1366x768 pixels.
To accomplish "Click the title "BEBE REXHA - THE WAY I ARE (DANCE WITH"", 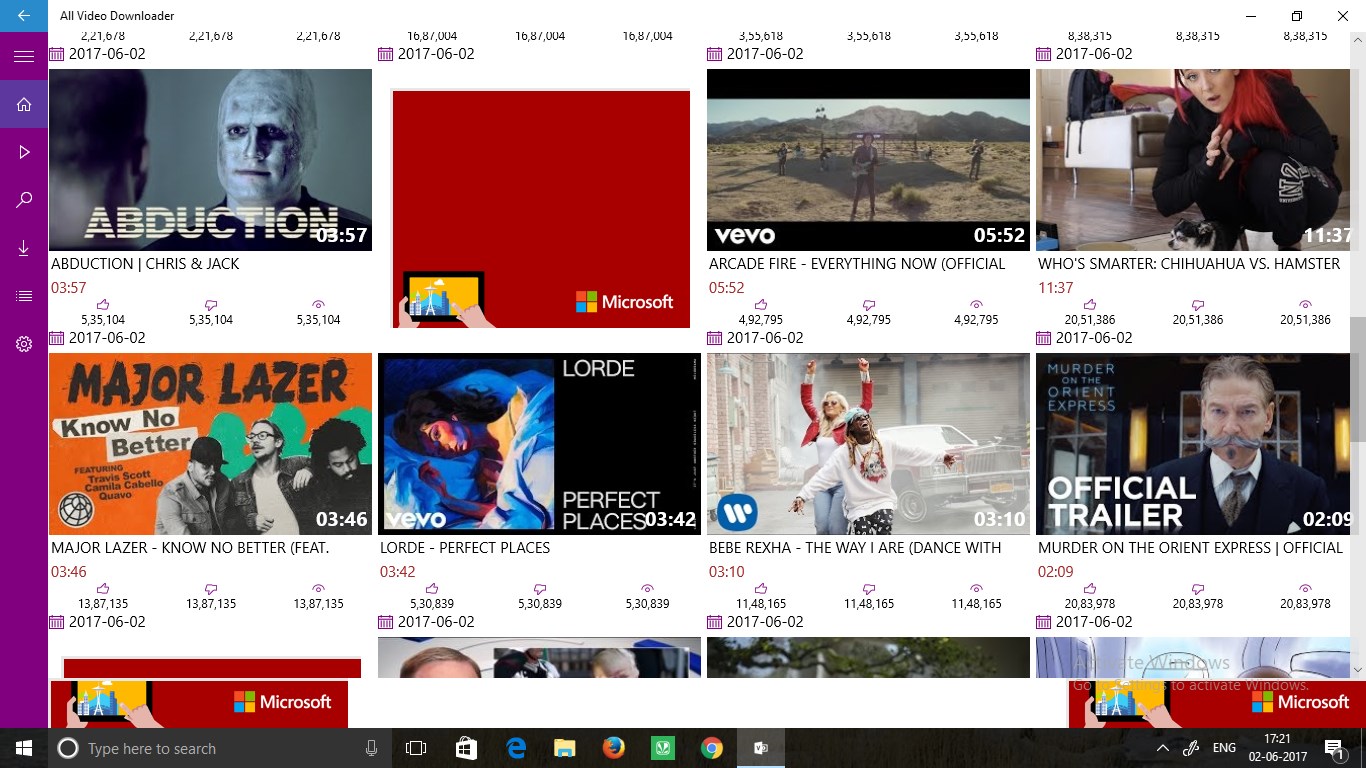I will (855, 548).
